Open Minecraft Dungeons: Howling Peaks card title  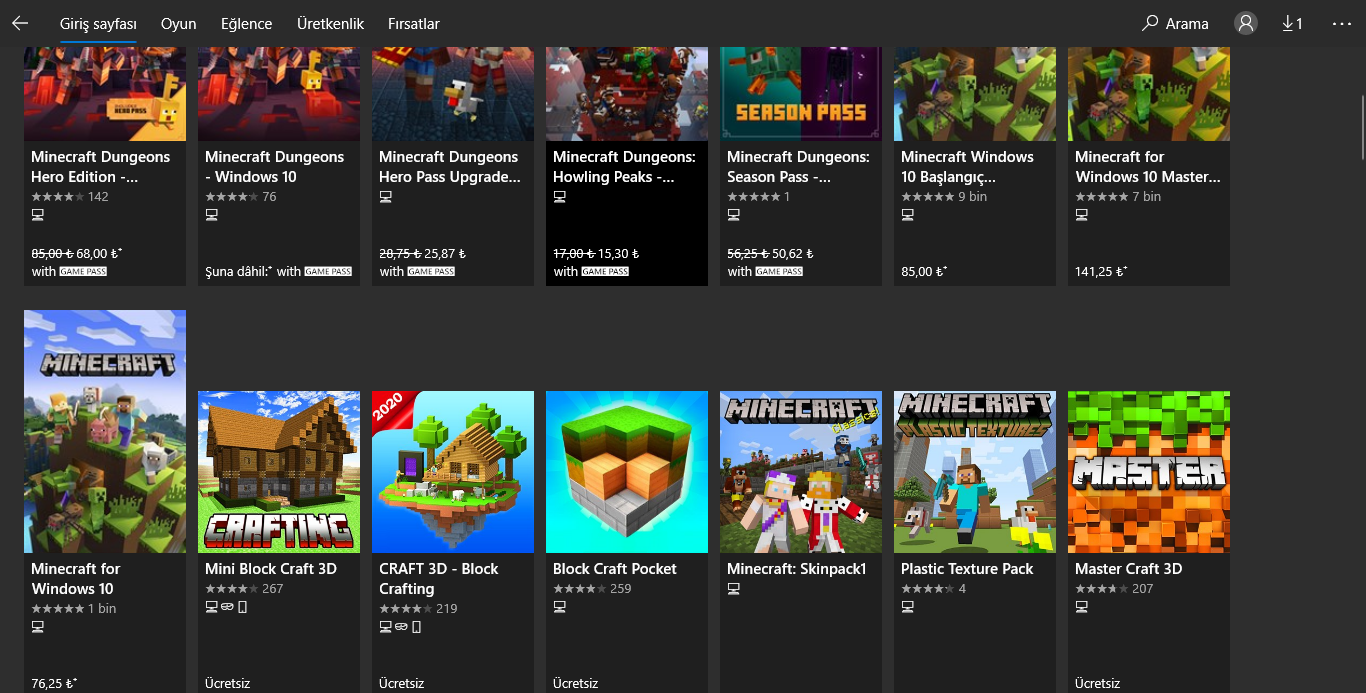(624, 166)
